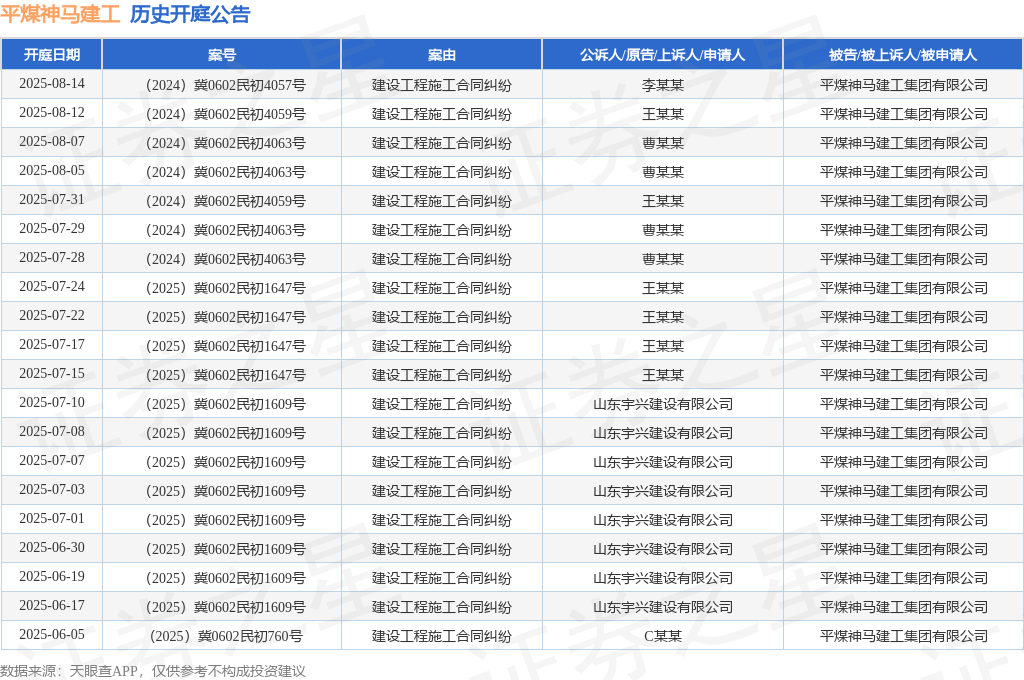Click the date 2025-06-17
This screenshot has width=1024, height=680.
[x=52, y=606]
